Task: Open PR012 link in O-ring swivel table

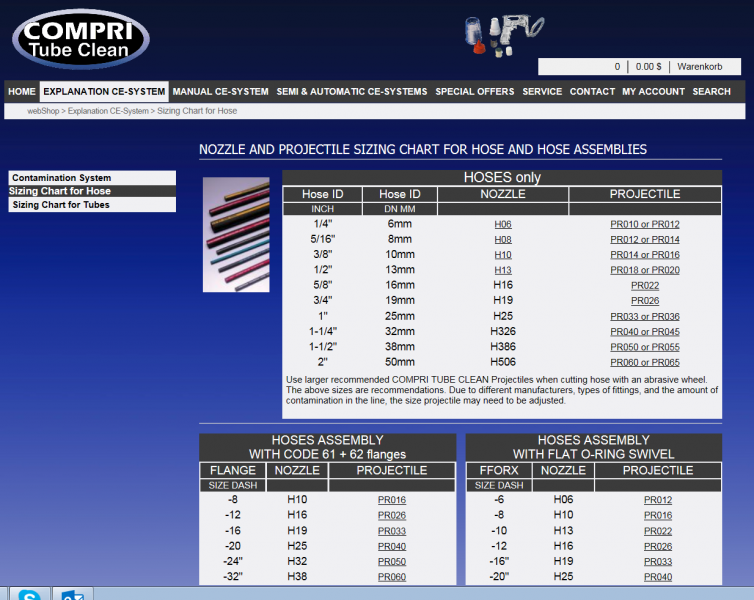Action: [658, 500]
